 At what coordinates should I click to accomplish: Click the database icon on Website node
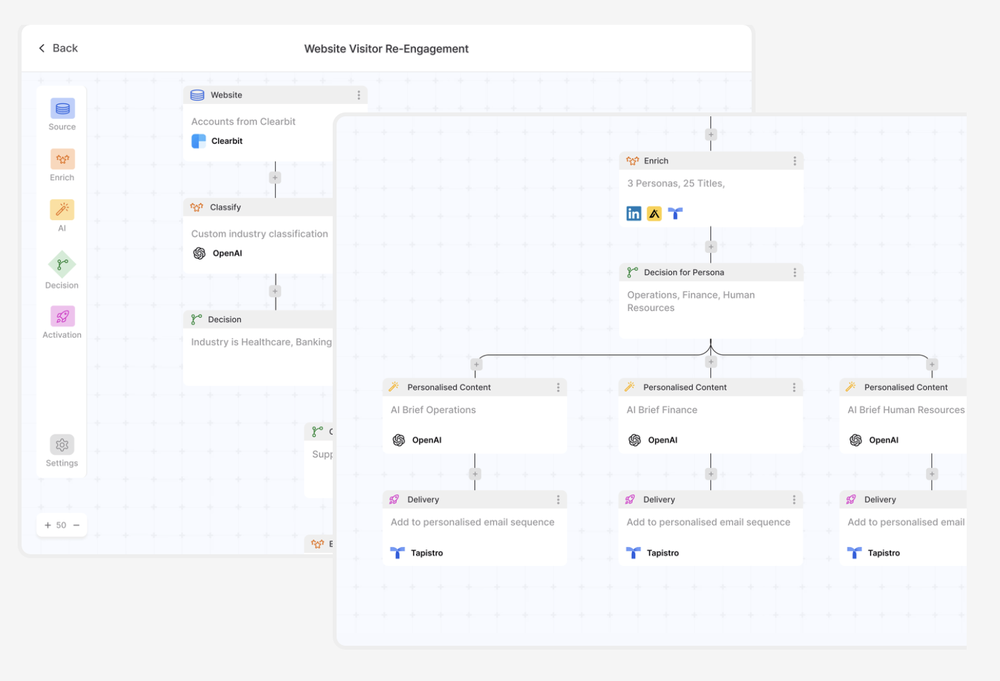click(x=198, y=95)
